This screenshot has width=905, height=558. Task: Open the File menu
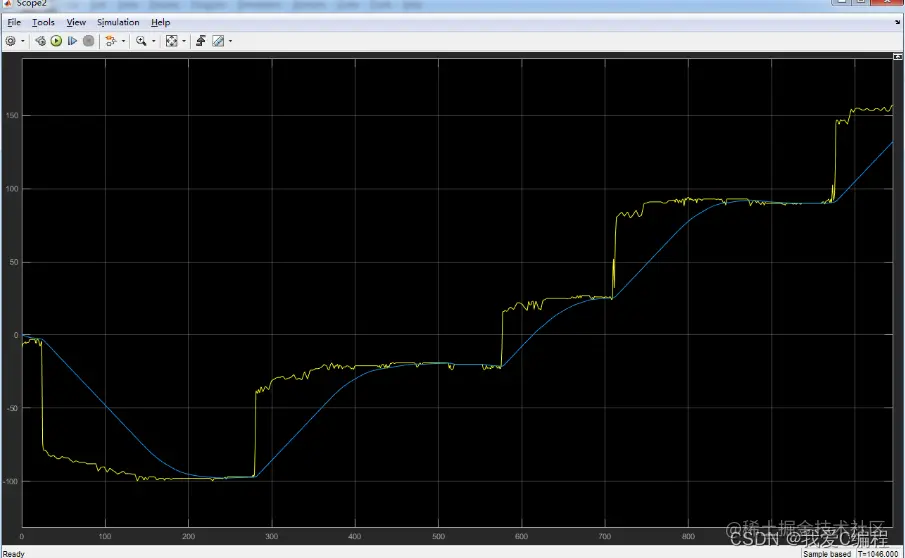(x=14, y=22)
